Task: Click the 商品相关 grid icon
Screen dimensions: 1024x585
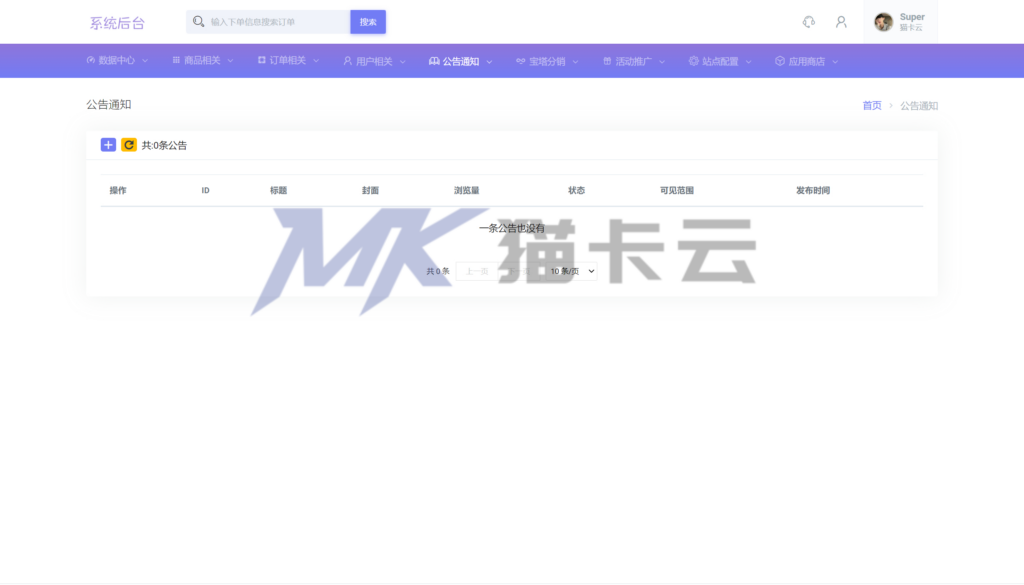Action: [176, 60]
